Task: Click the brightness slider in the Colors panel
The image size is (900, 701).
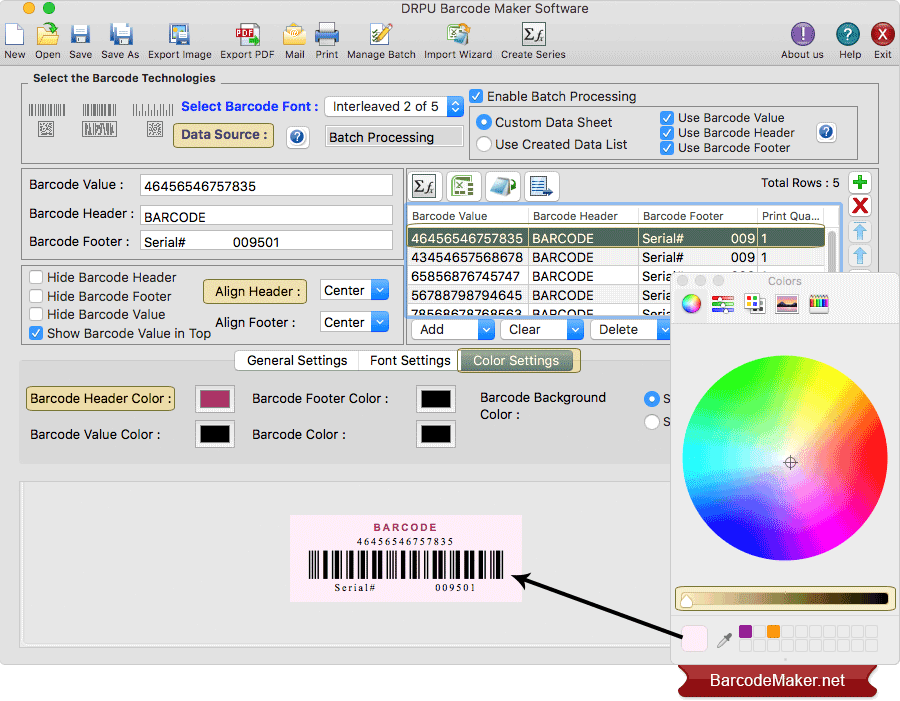Action: (x=785, y=598)
